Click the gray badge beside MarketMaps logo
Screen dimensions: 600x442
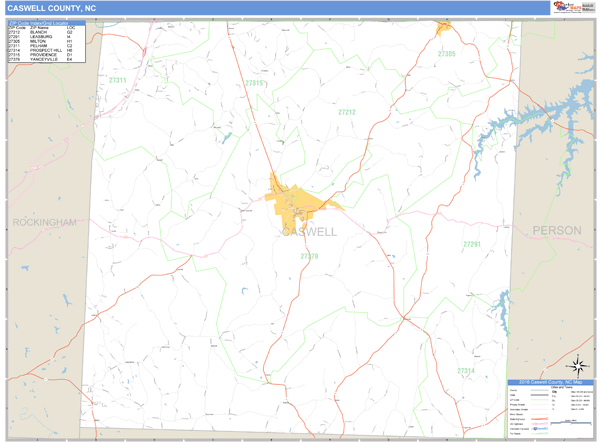point(587,8)
